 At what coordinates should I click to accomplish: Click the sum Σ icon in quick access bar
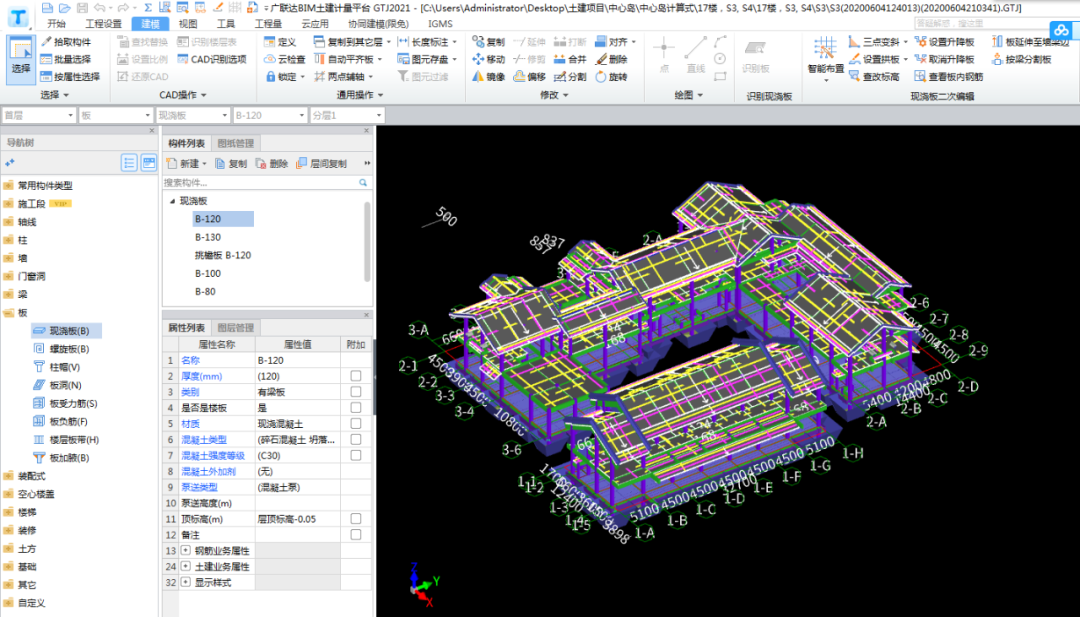point(147,8)
